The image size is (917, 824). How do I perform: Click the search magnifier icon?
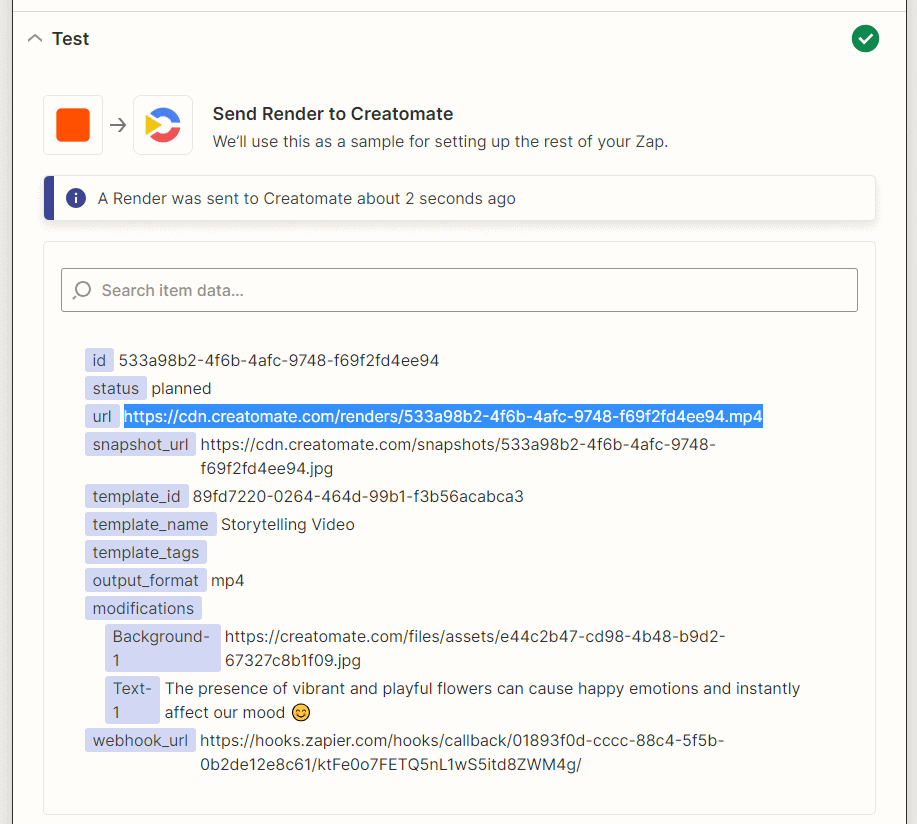click(x=83, y=290)
